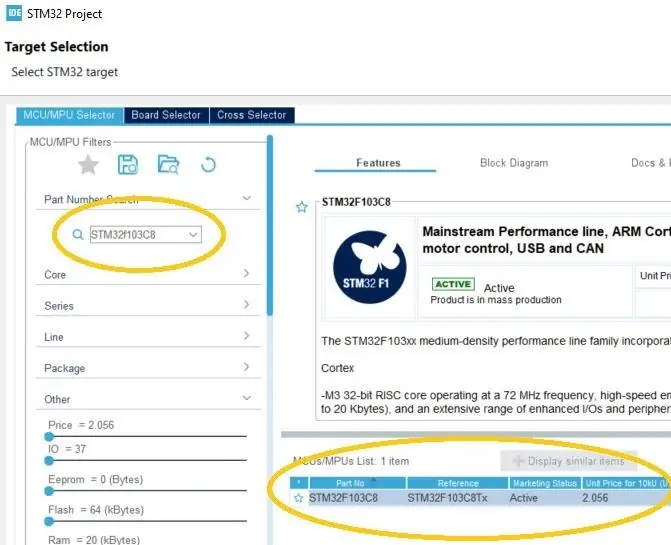Click the Eeprom slider handle
This screenshot has height=545, width=671.
click(x=49, y=491)
